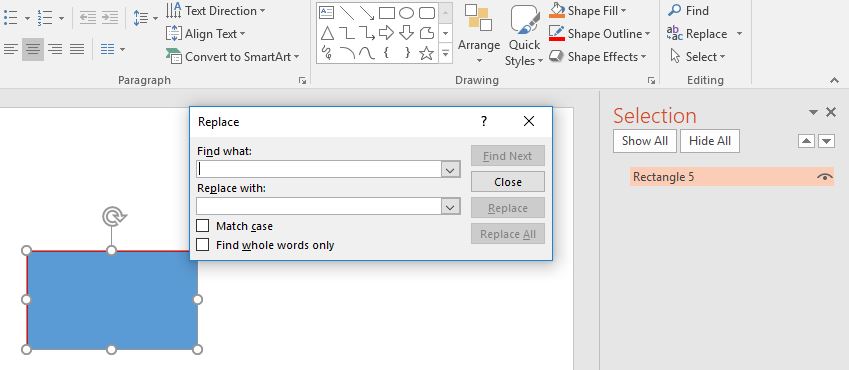Open the Format Shape dialog launcher in Drawing
Viewport: 849px width, 370px height.
651,81
